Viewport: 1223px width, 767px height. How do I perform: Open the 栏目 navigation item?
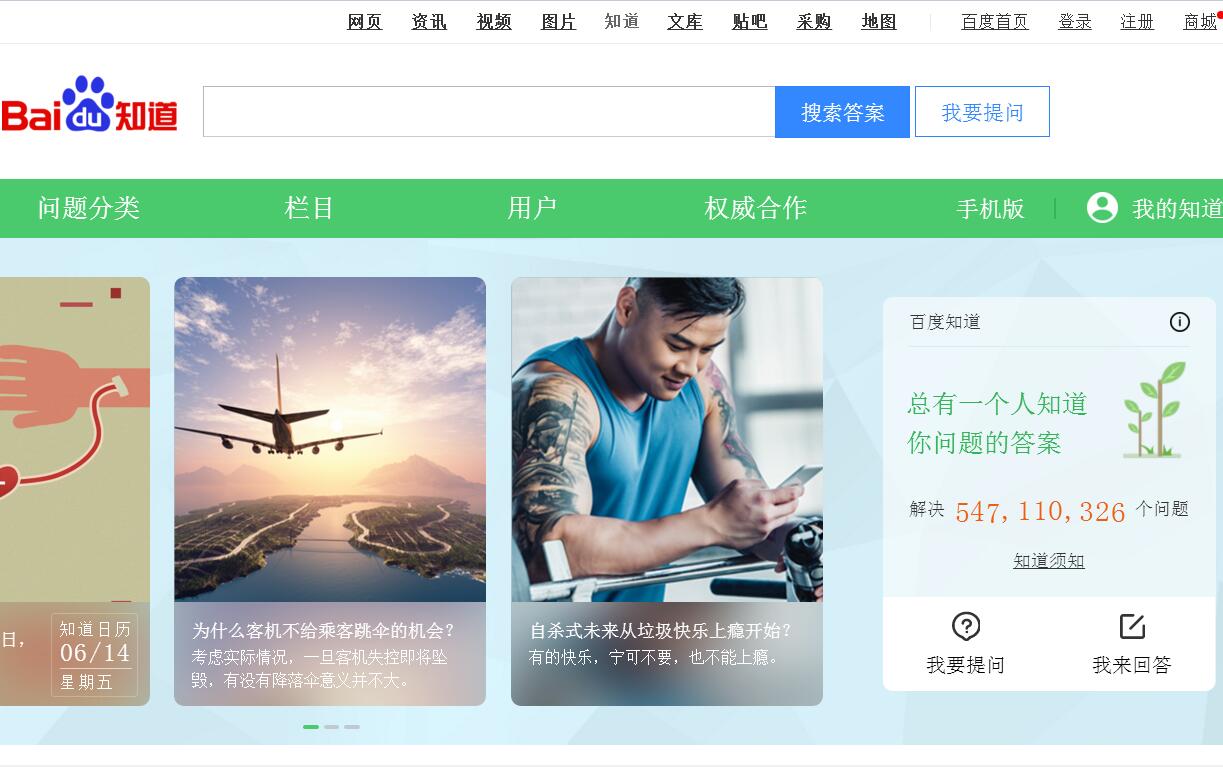(x=309, y=208)
